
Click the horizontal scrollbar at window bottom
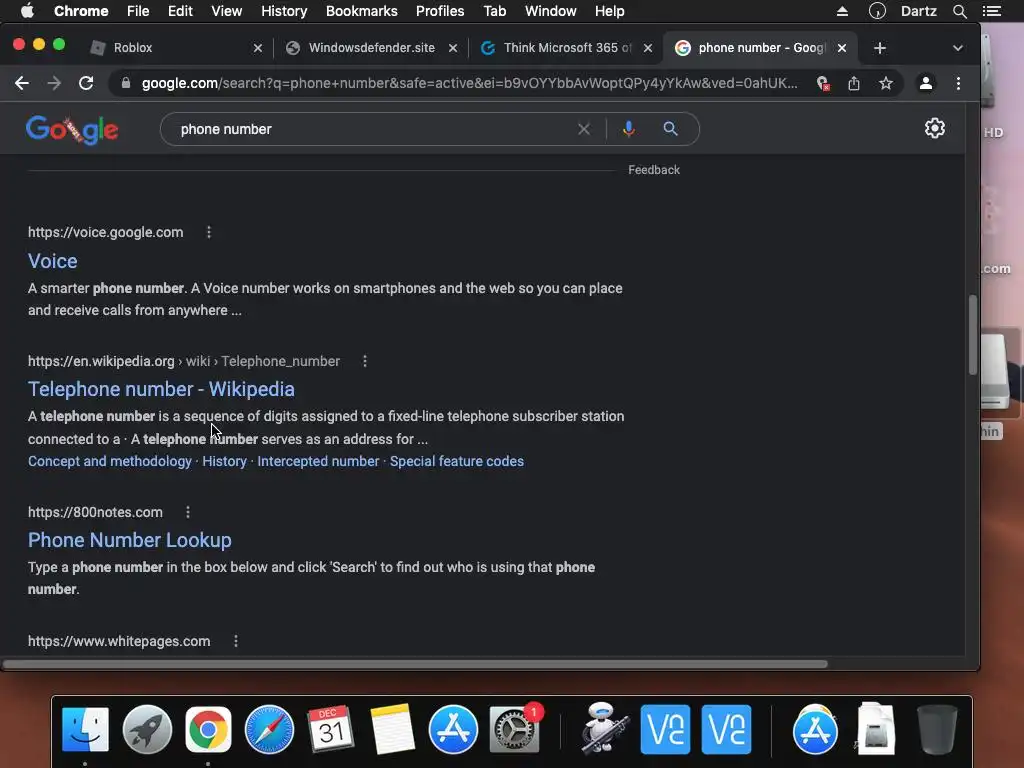pos(415,664)
